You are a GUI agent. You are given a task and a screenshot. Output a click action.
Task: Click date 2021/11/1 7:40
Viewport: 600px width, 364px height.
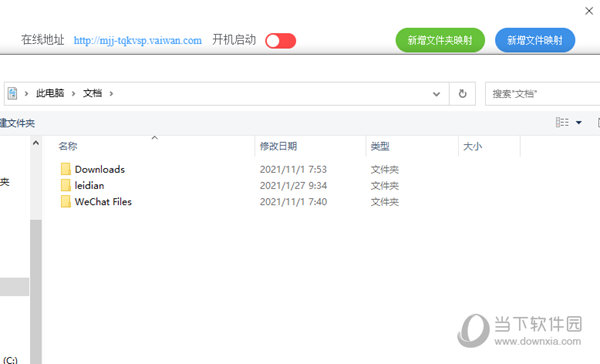[293, 202]
